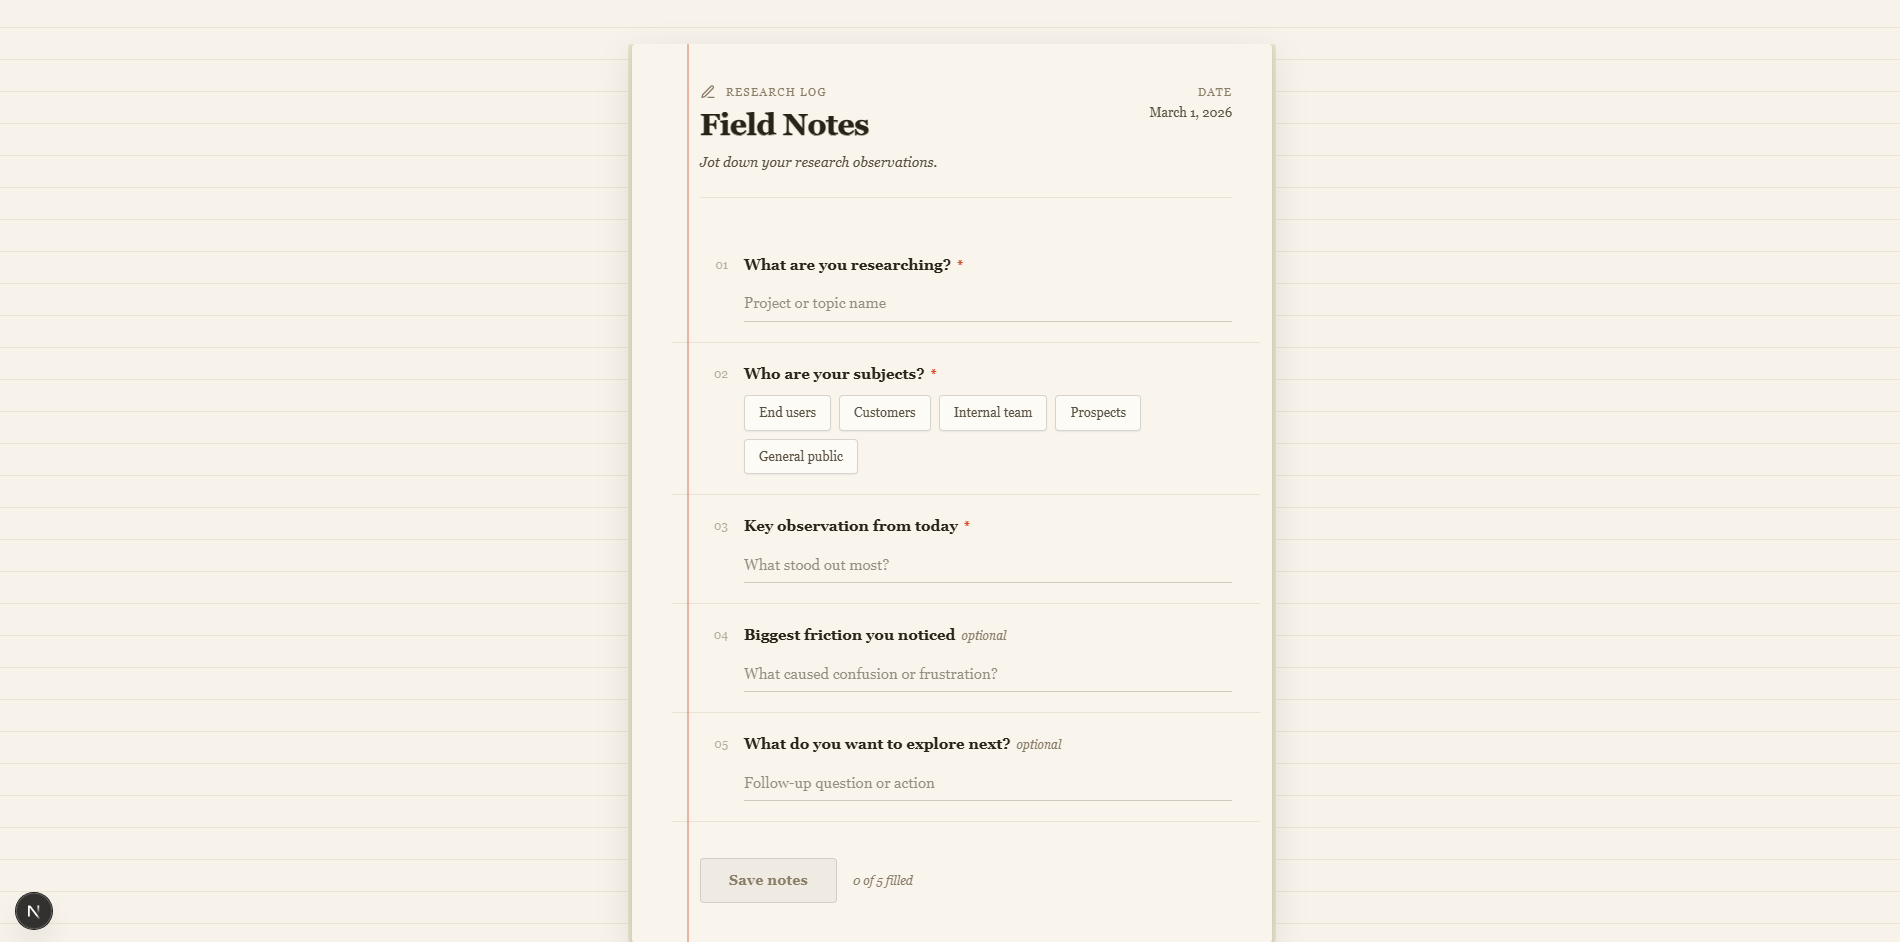Toggle the End users subject chip
This screenshot has height=942, width=1900.
click(x=787, y=413)
